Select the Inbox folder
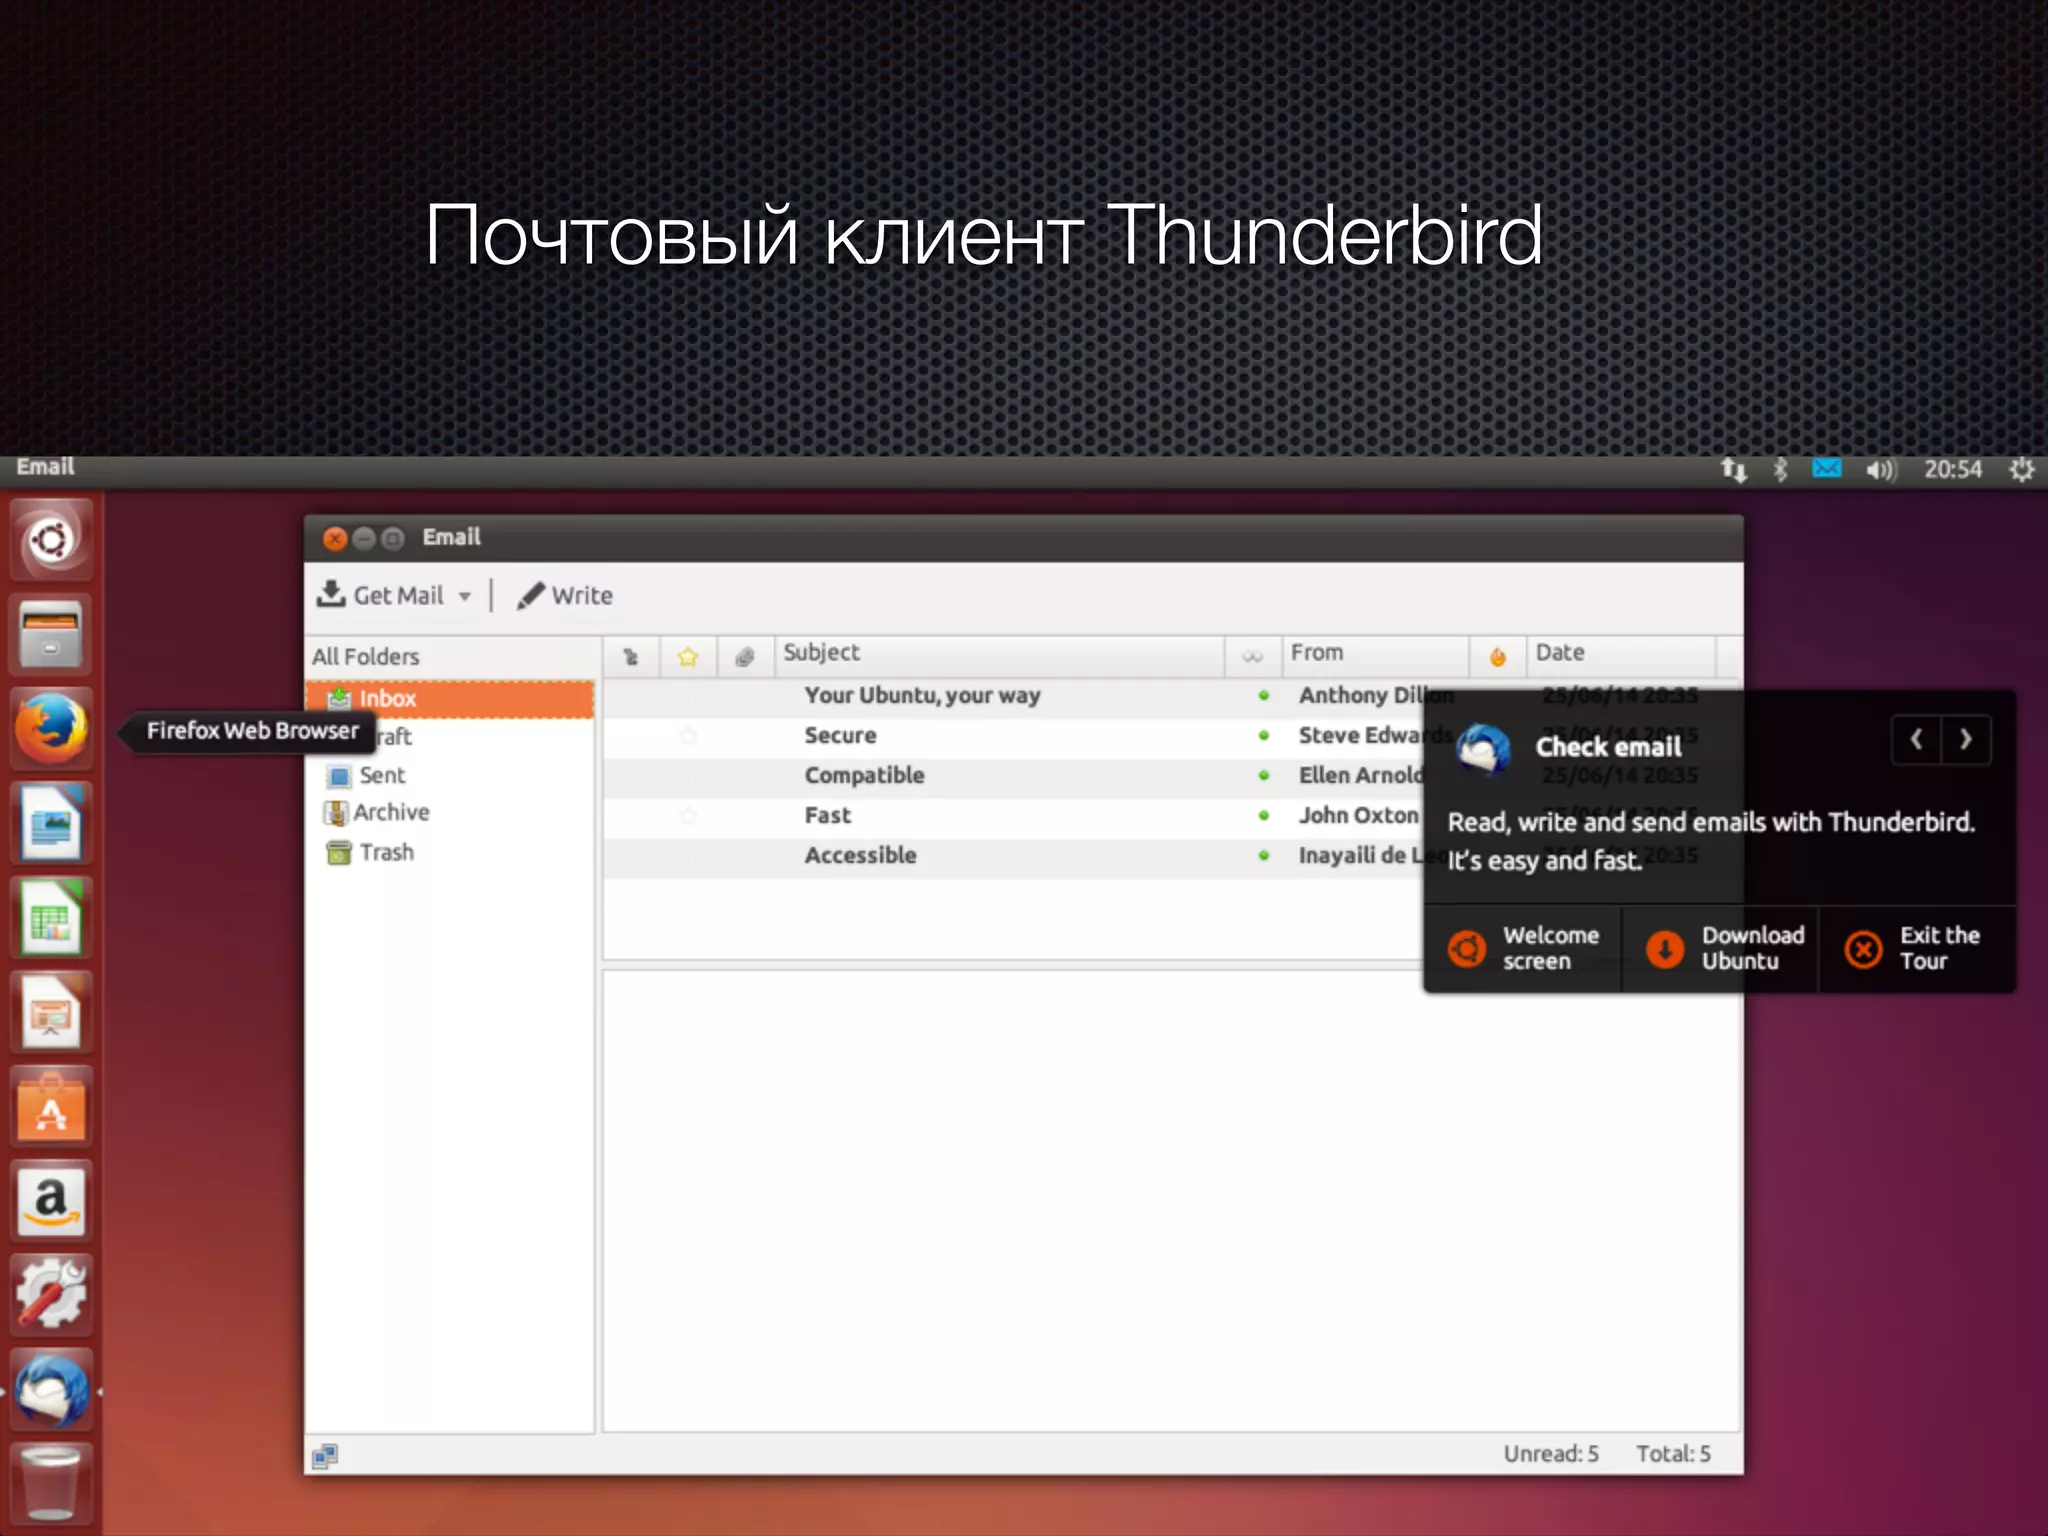This screenshot has width=2048, height=1536. pyautogui.click(x=450, y=699)
